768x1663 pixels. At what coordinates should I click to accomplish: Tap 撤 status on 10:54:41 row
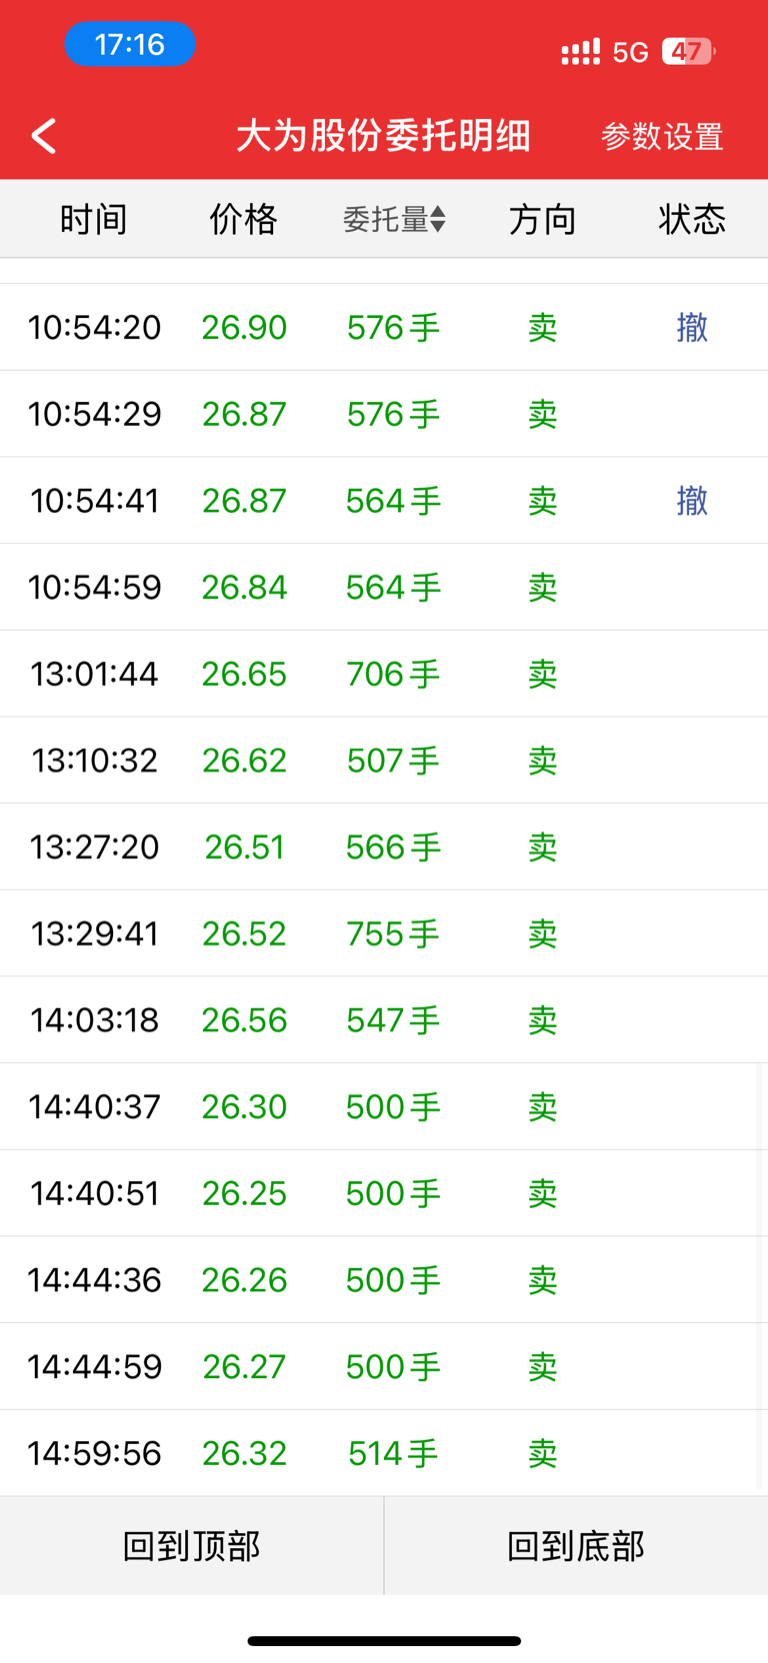(691, 500)
